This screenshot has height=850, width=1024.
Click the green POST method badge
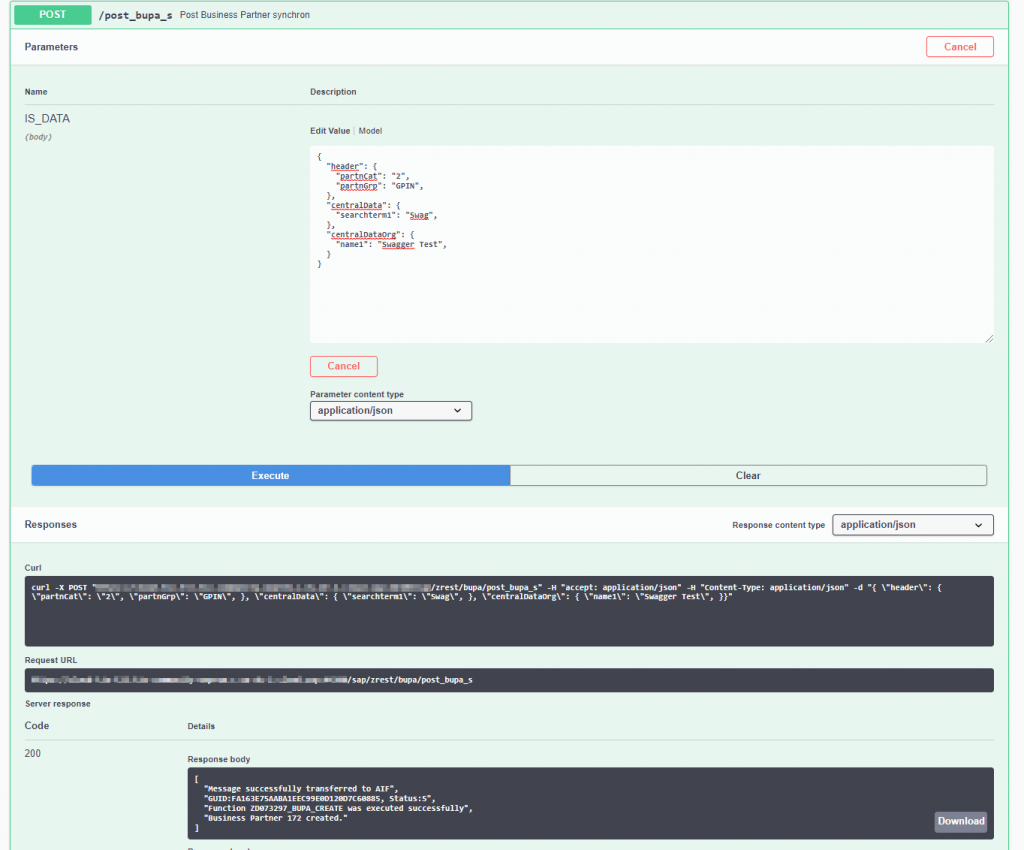click(52, 14)
